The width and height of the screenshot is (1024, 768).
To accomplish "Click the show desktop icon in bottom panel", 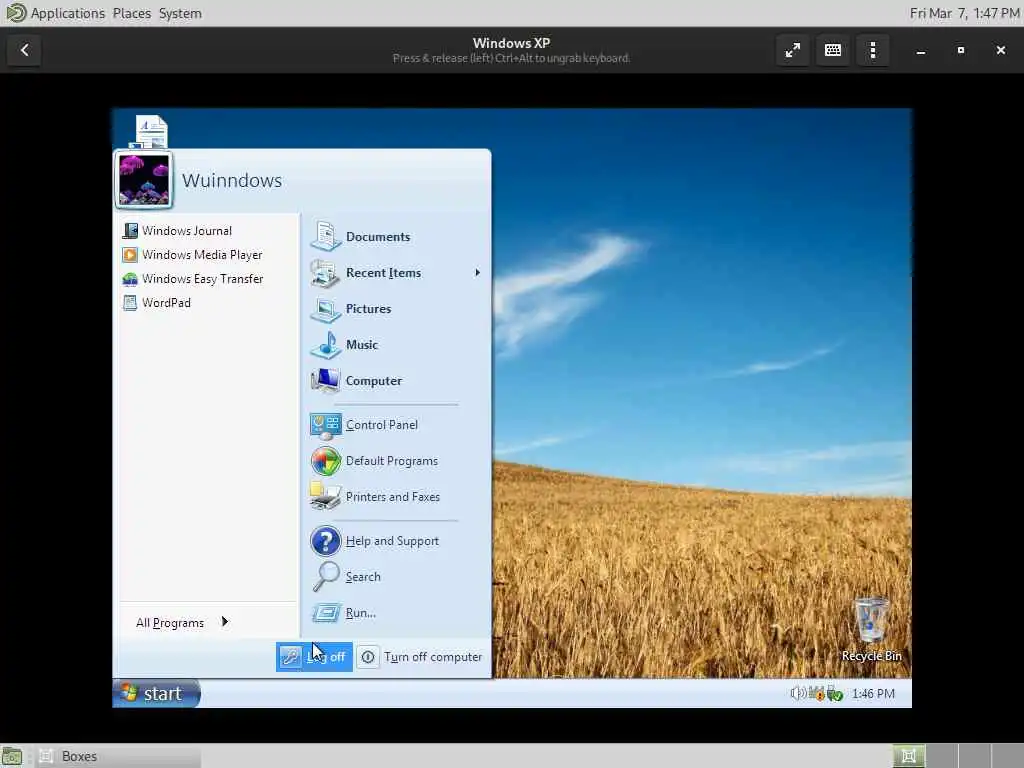I will coord(12,756).
